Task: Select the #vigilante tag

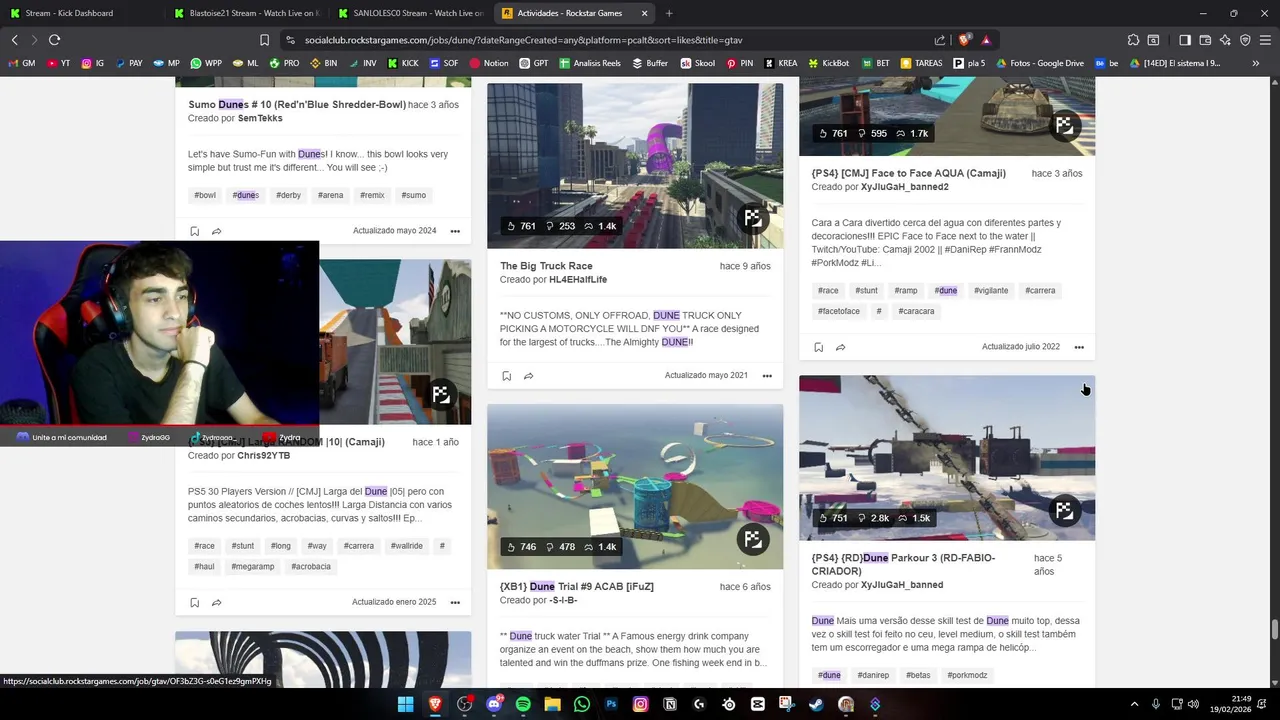Action: [991, 291]
